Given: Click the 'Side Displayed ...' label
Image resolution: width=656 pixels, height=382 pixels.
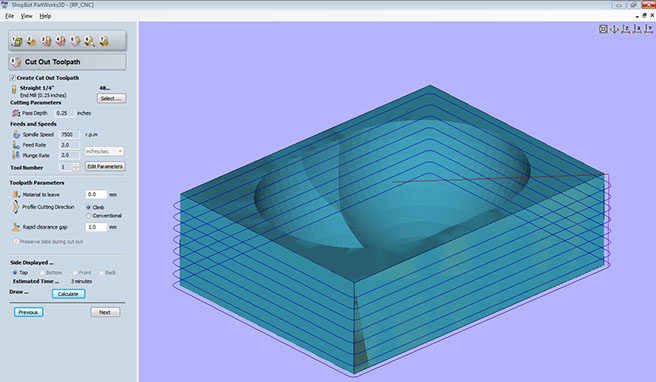Looking at the screenshot, I should [x=32, y=262].
